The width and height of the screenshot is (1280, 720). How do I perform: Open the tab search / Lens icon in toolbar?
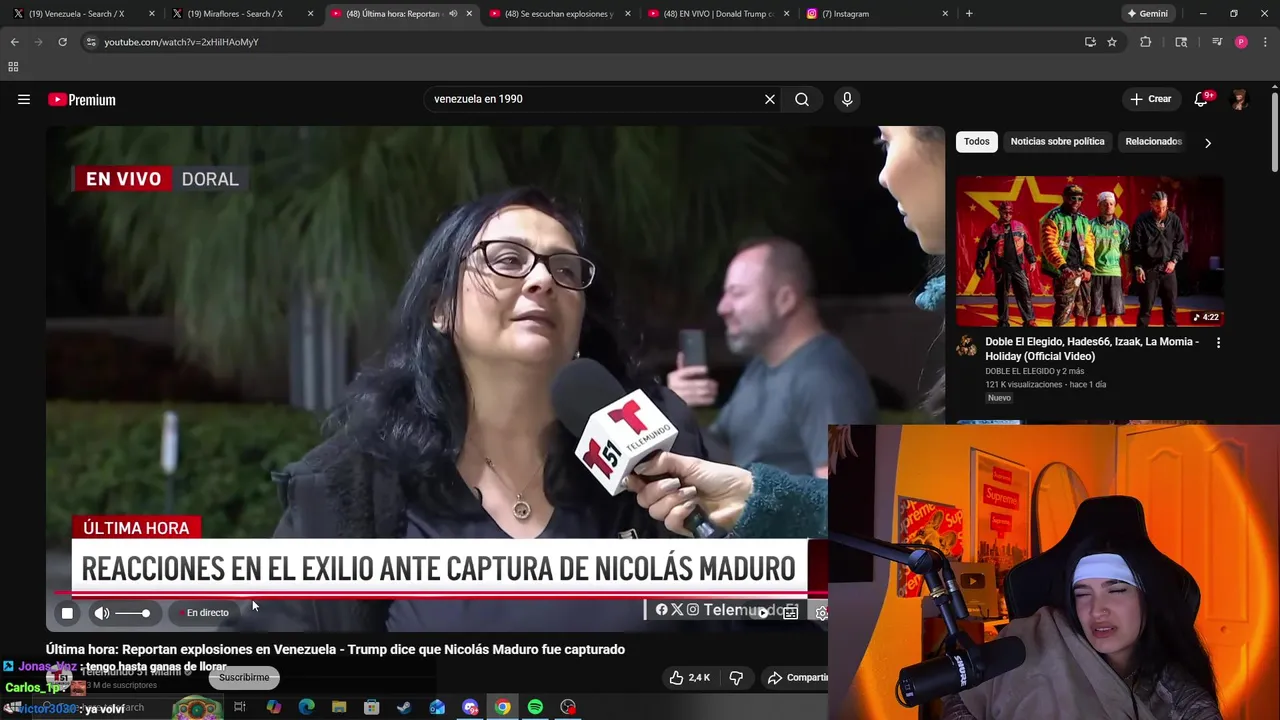1181,42
